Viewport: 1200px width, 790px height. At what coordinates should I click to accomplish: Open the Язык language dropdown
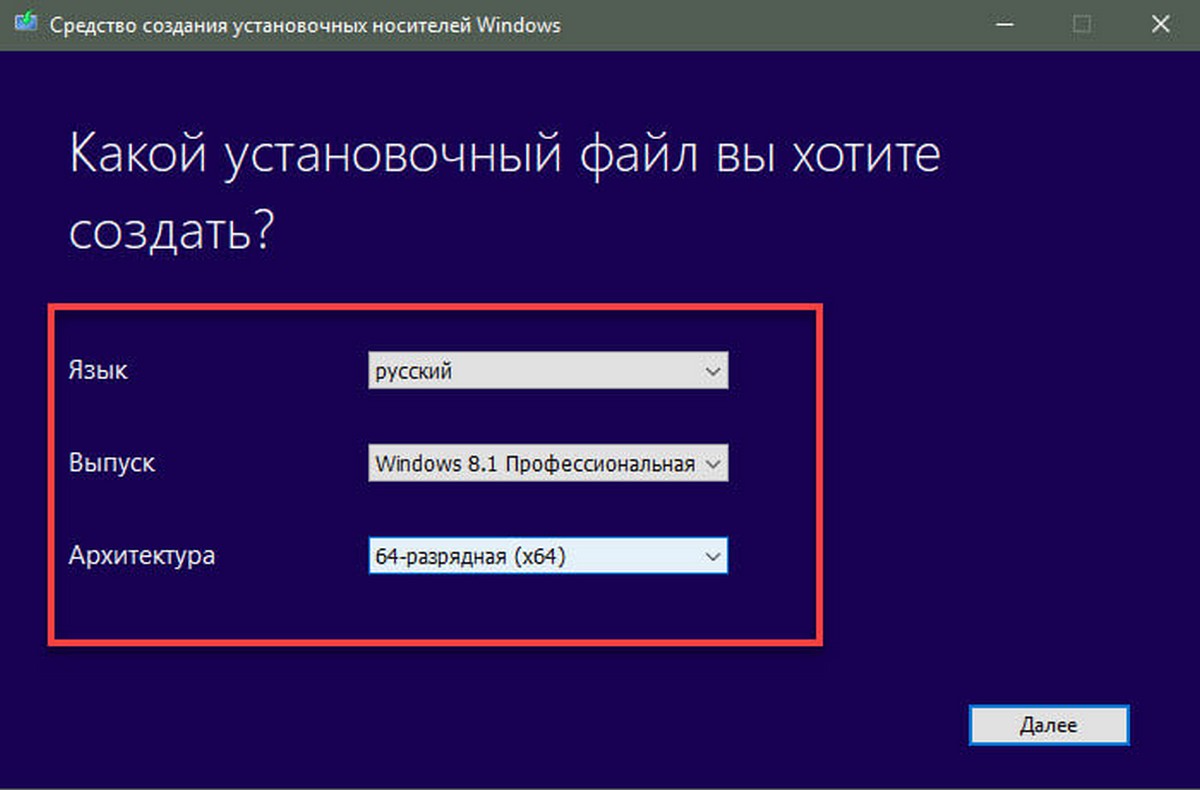(x=548, y=371)
